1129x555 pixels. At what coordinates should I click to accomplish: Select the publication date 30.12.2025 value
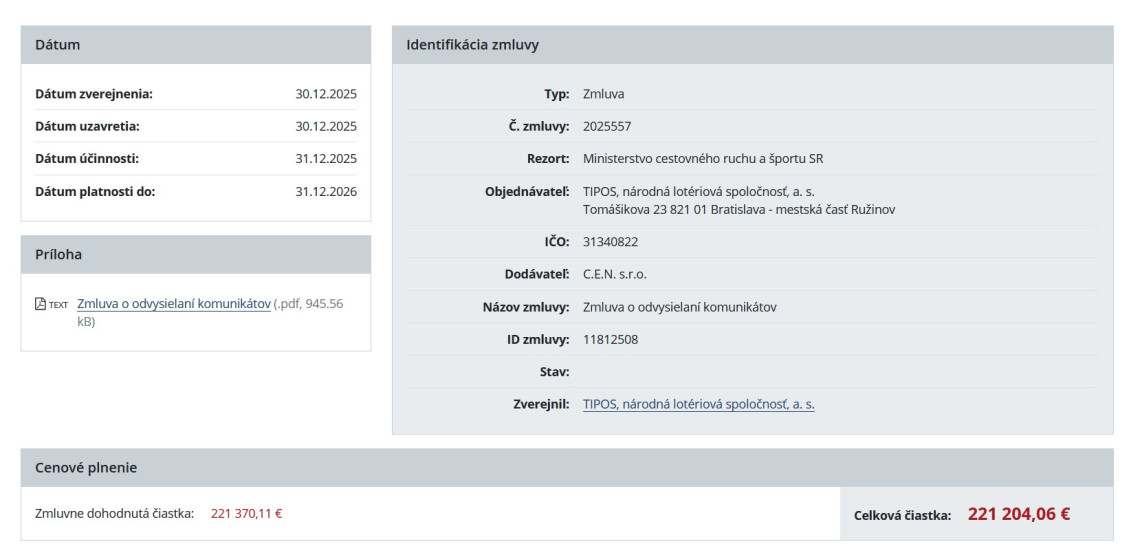[x=325, y=94]
